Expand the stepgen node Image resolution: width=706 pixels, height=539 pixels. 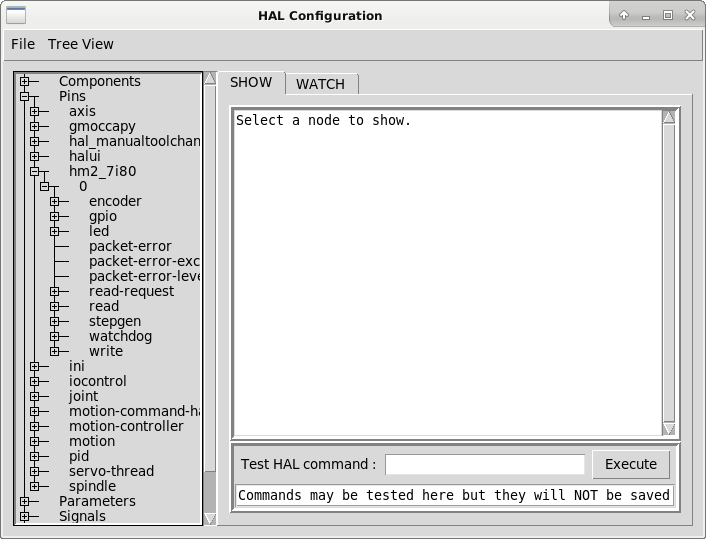tap(54, 322)
